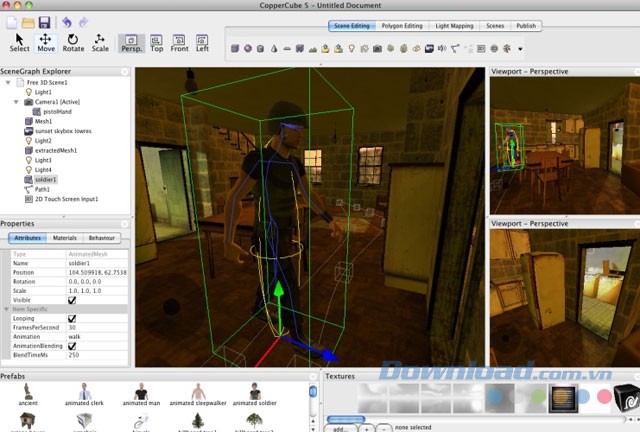Click the Save disk icon
The image size is (640, 432).
45,22
